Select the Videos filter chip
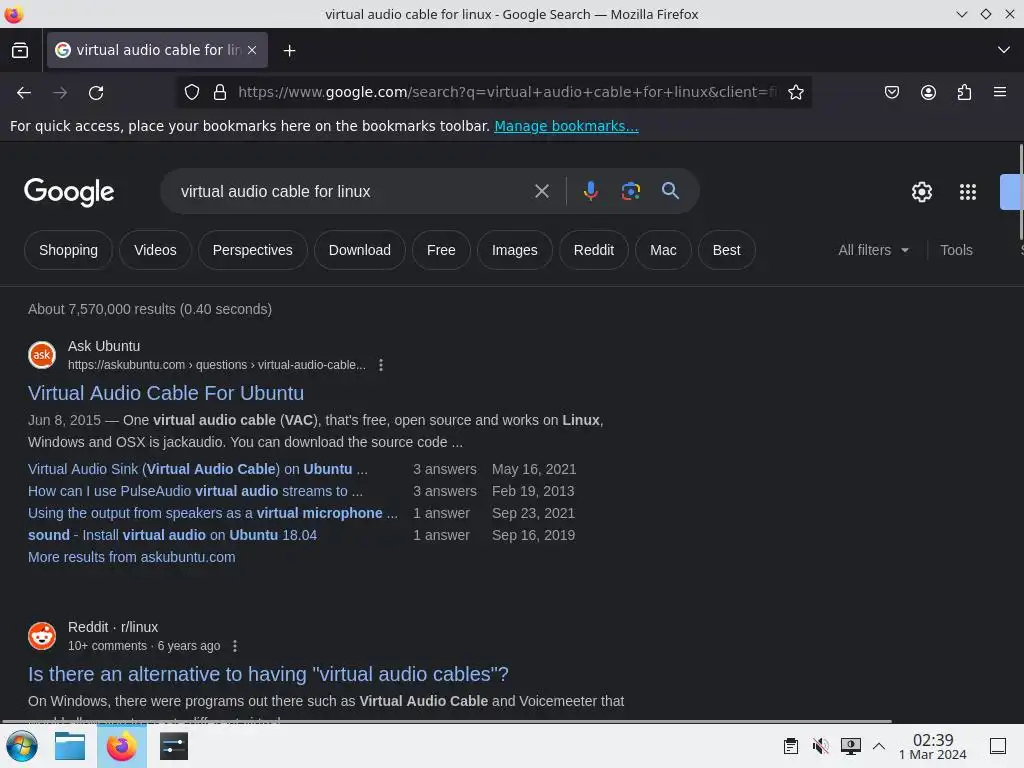This screenshot has height=768, width=1024. (x=155, y=250)
